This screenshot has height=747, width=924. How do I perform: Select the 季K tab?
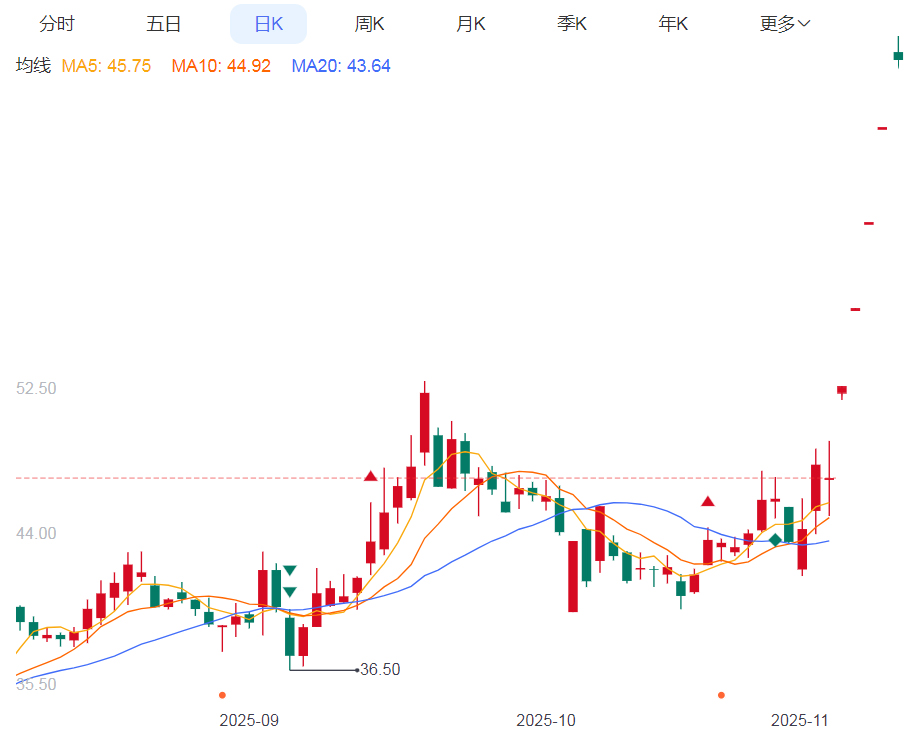click(572, 24)
